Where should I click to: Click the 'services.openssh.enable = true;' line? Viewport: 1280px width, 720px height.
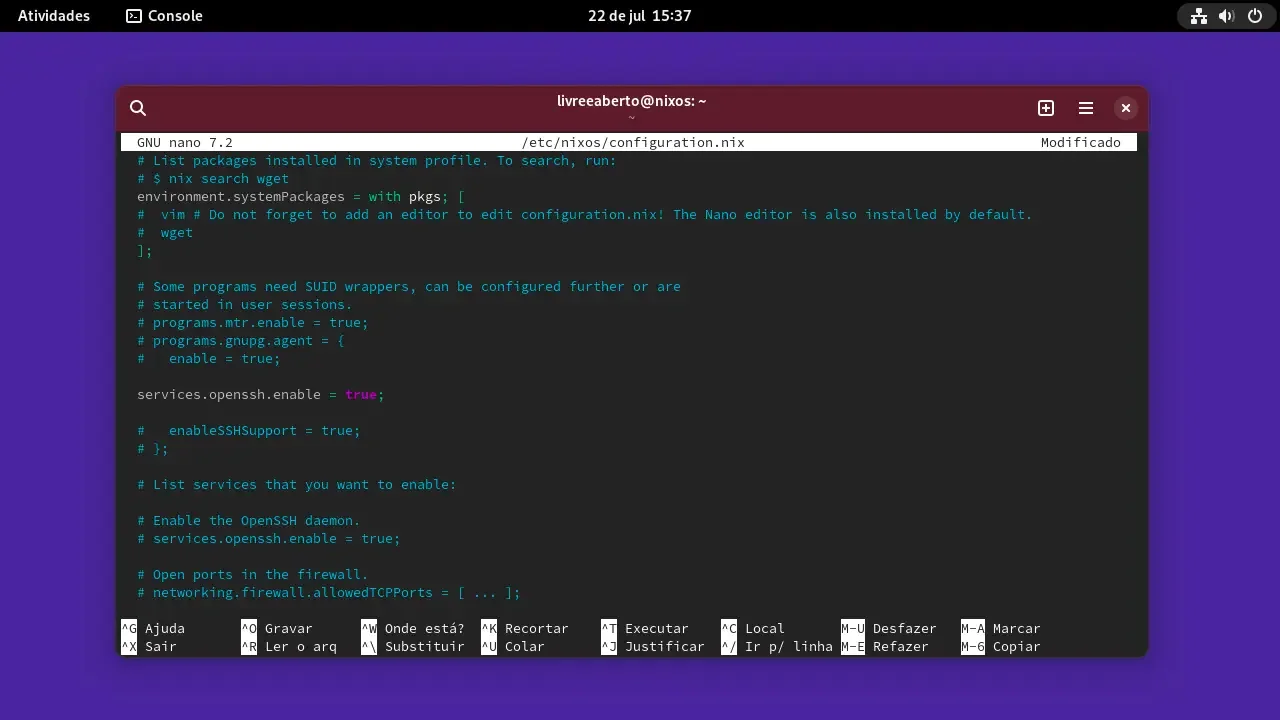click(x=261, y=395)
